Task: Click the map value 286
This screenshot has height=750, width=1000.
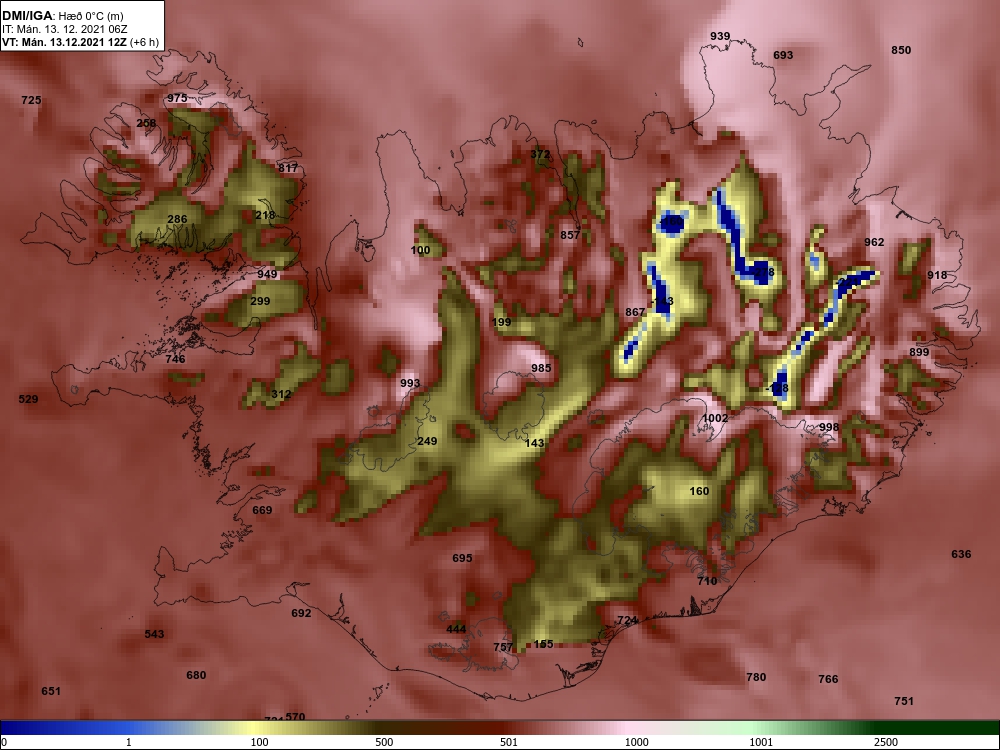Action: [x=177, y=219]
